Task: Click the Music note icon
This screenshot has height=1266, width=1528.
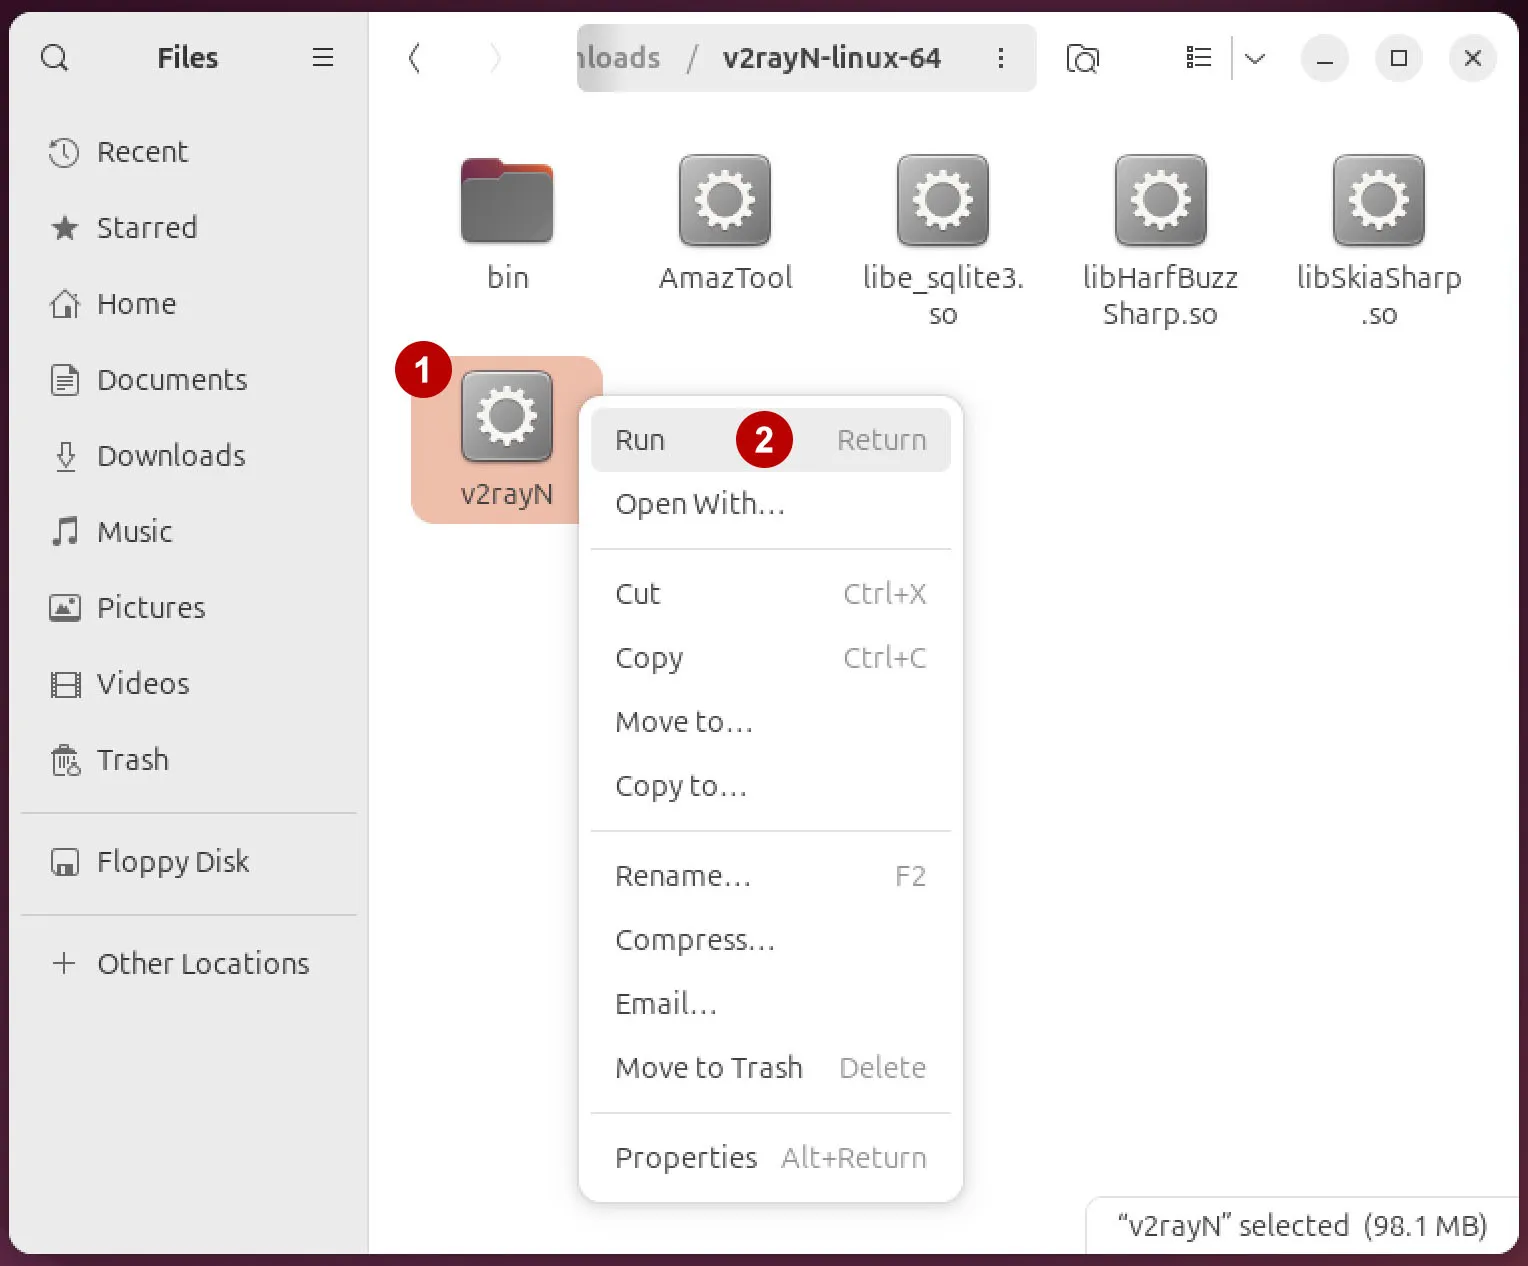Action: [x=65, y=532]
